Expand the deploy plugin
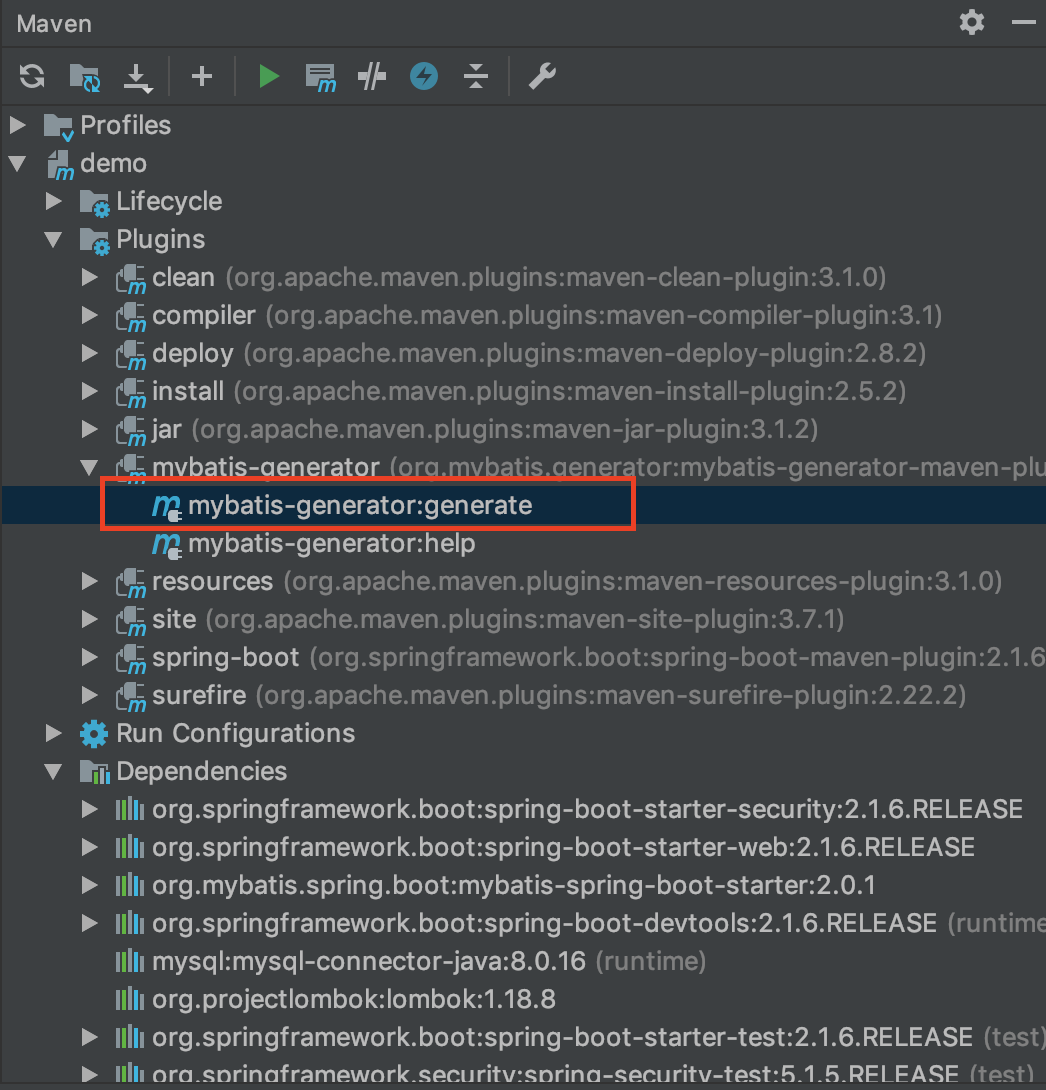Viewport: 1046px width, 1090px height. click(x=90, y=353)
